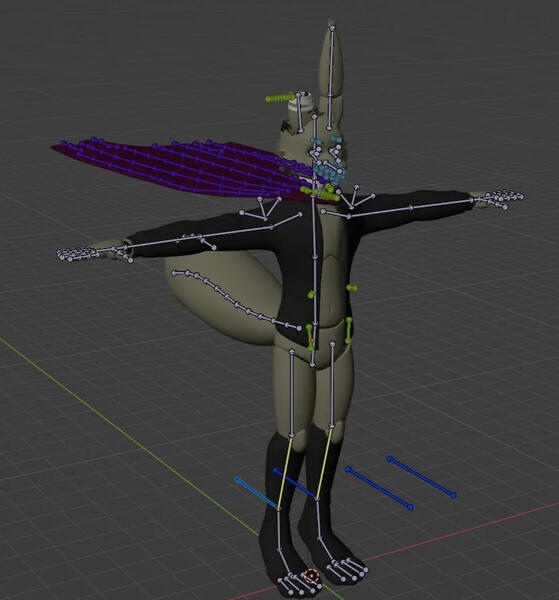Select the toe bones of the front foot

[298, 584]
